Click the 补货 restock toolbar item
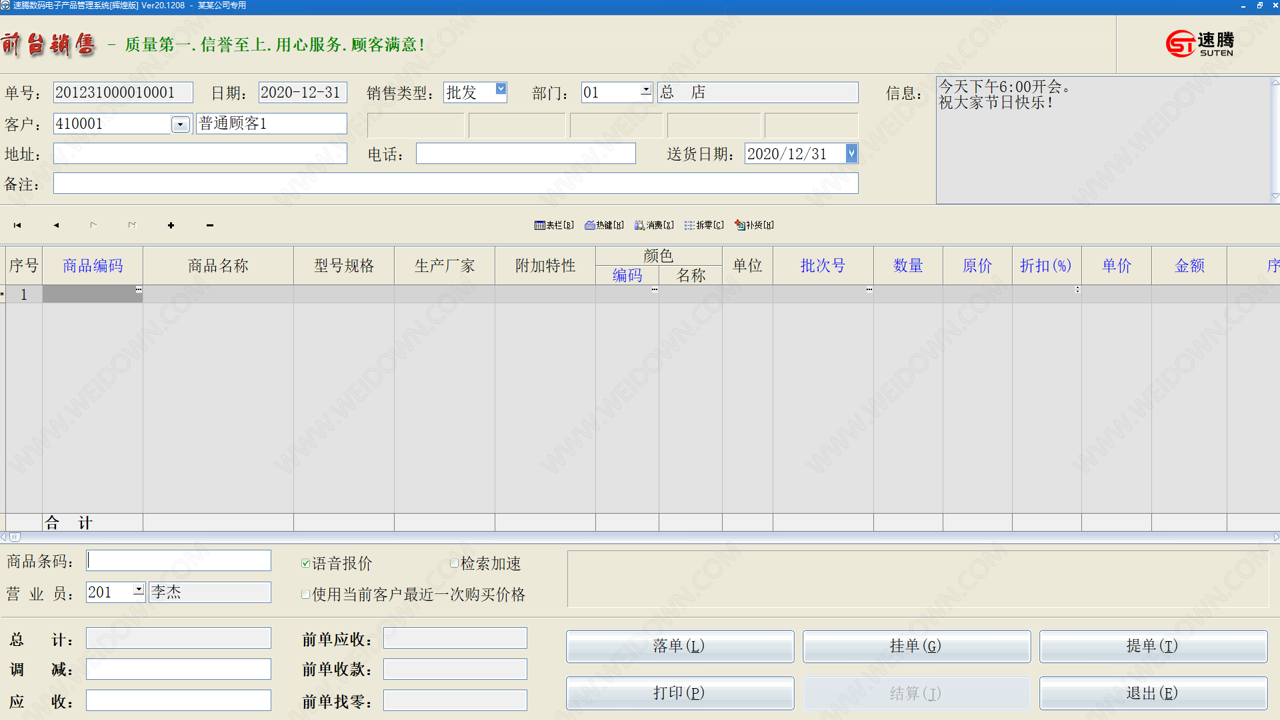This screenshot has width=1280, height=720. [754, 225]
